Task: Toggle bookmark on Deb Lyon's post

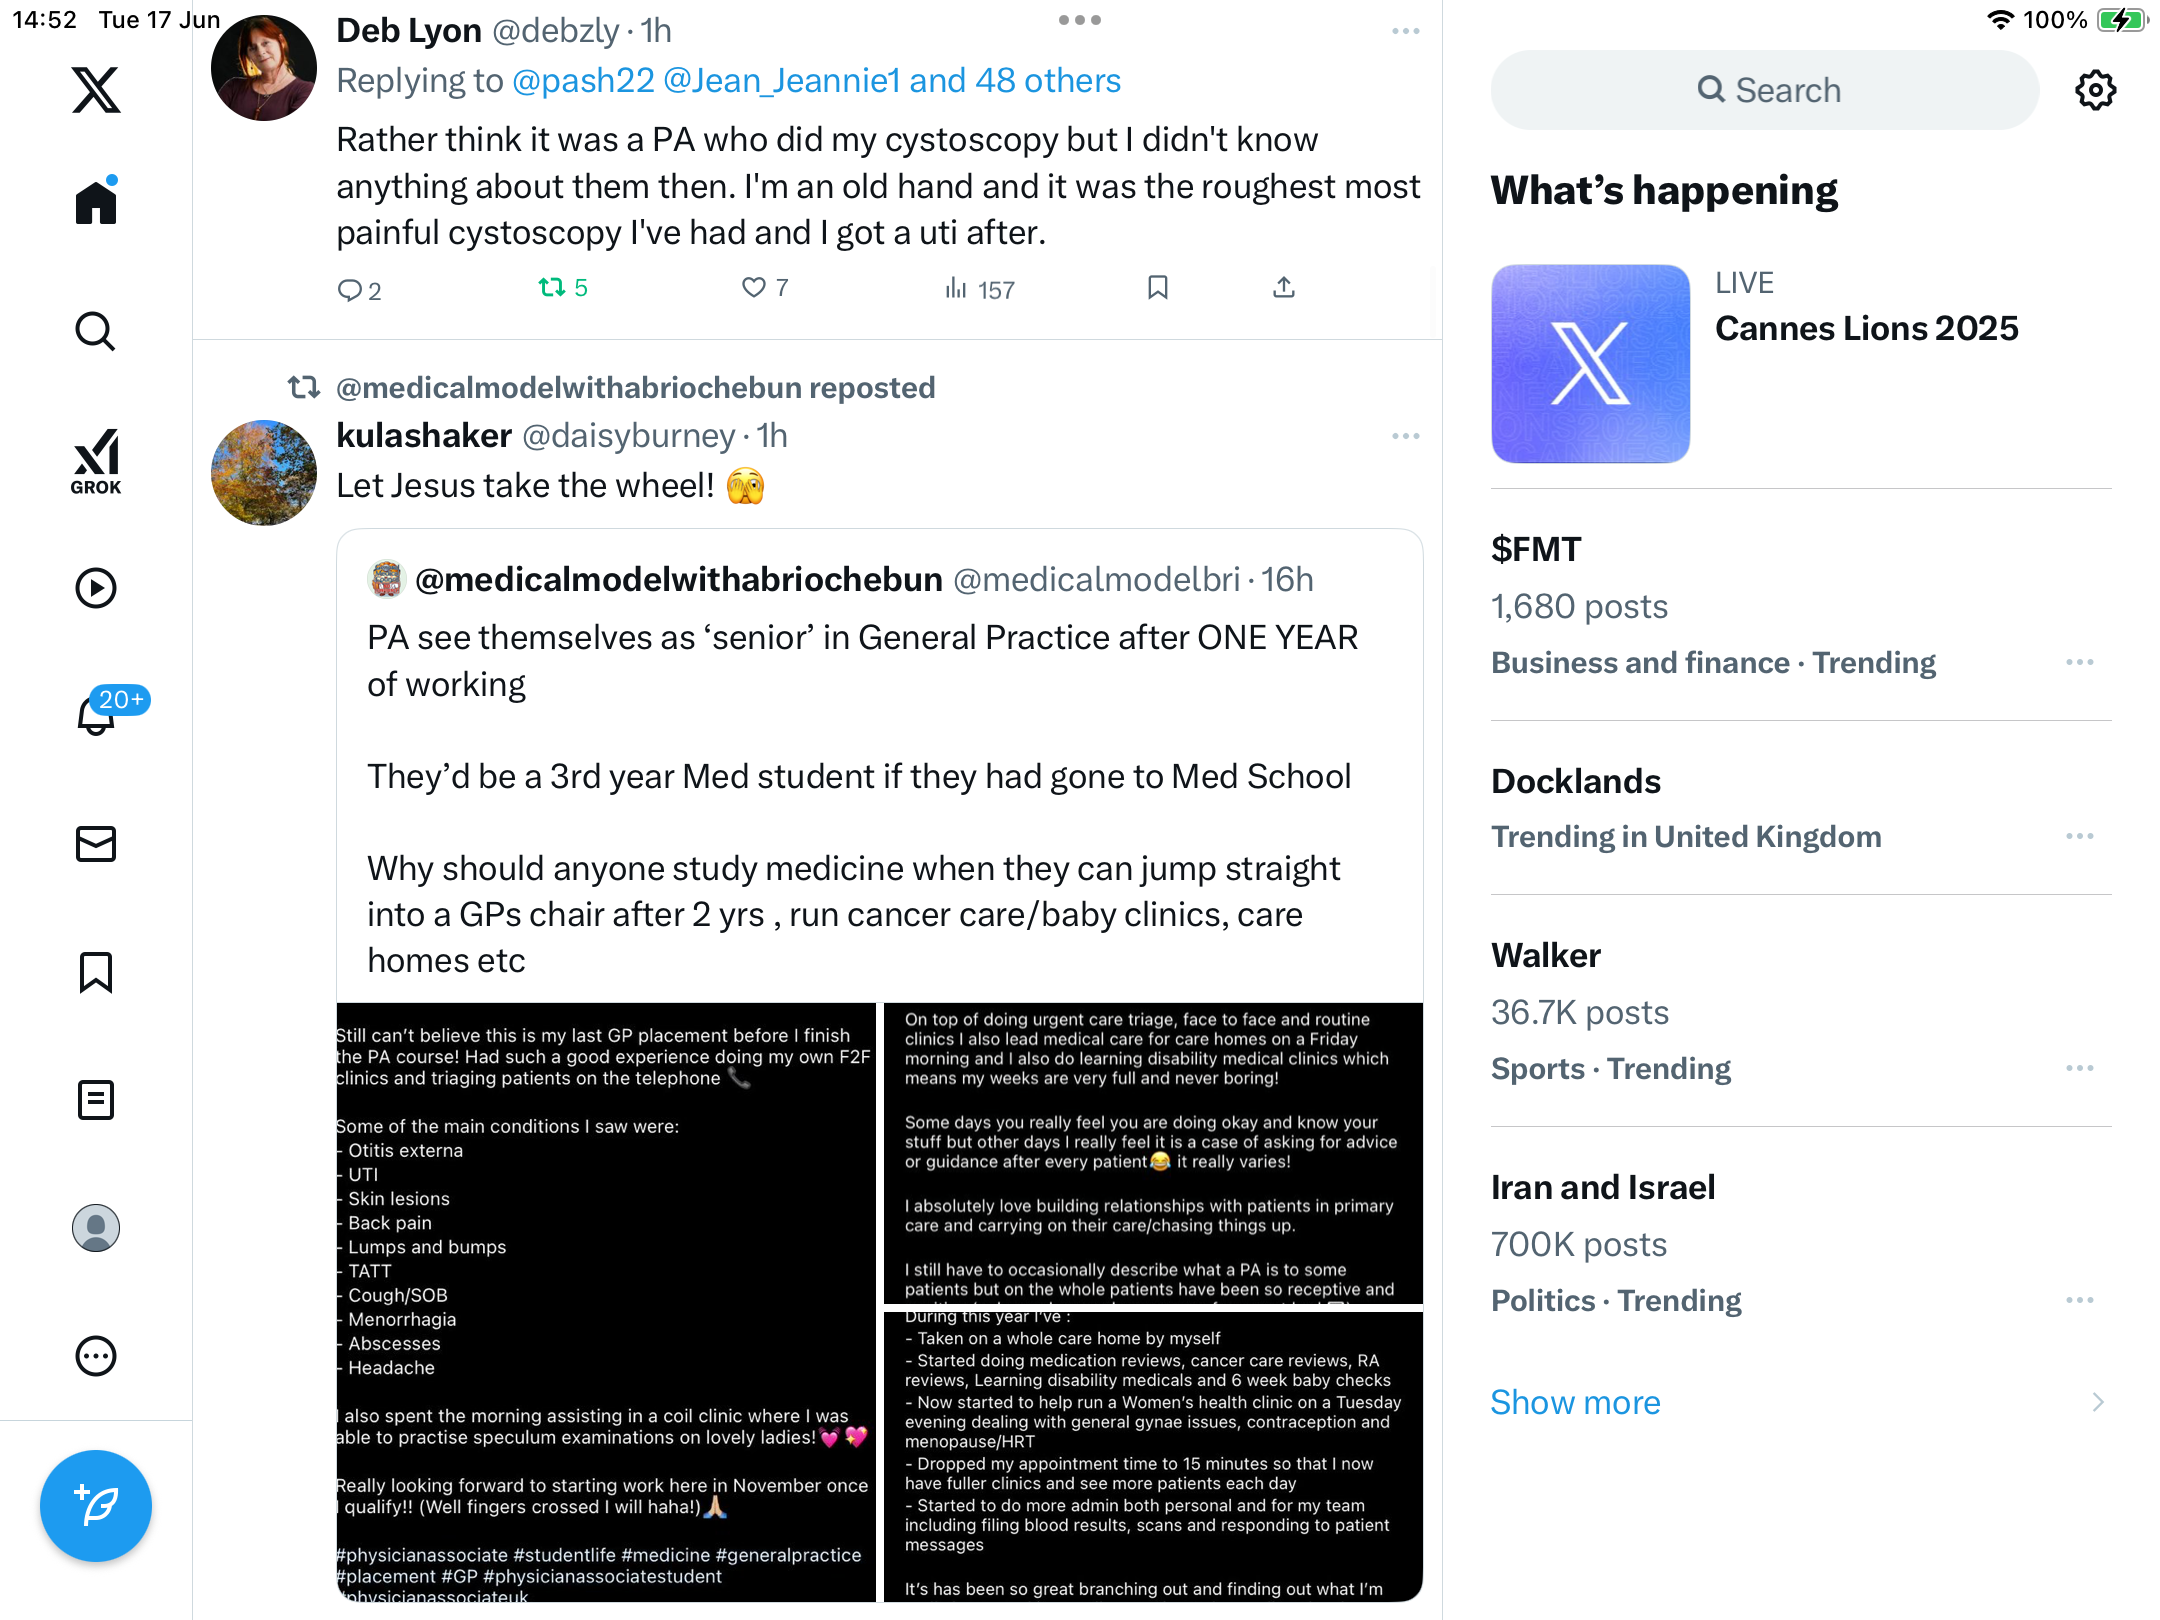Action: tap(1158, 288)
